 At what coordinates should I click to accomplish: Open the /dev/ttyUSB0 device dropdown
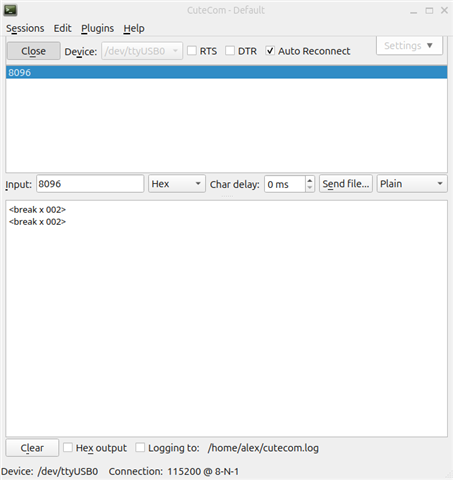(142, 51)
